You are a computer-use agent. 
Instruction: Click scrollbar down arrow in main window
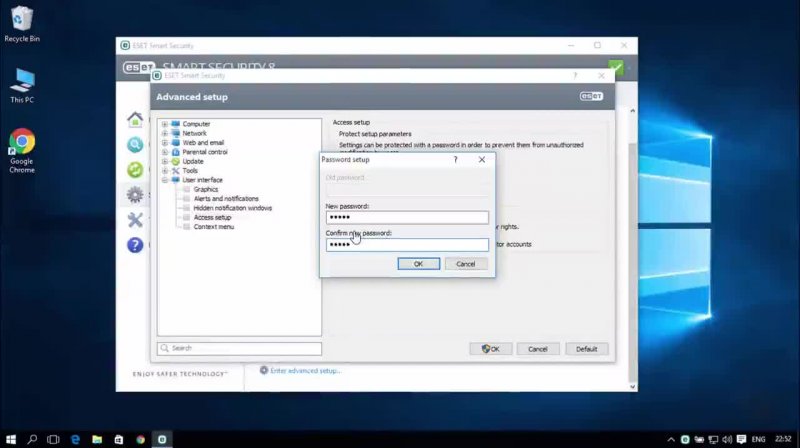tap(633, 387)
